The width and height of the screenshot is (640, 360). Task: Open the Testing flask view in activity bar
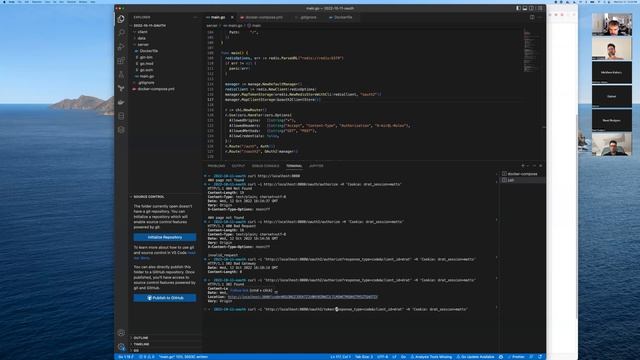click(121, 75)
